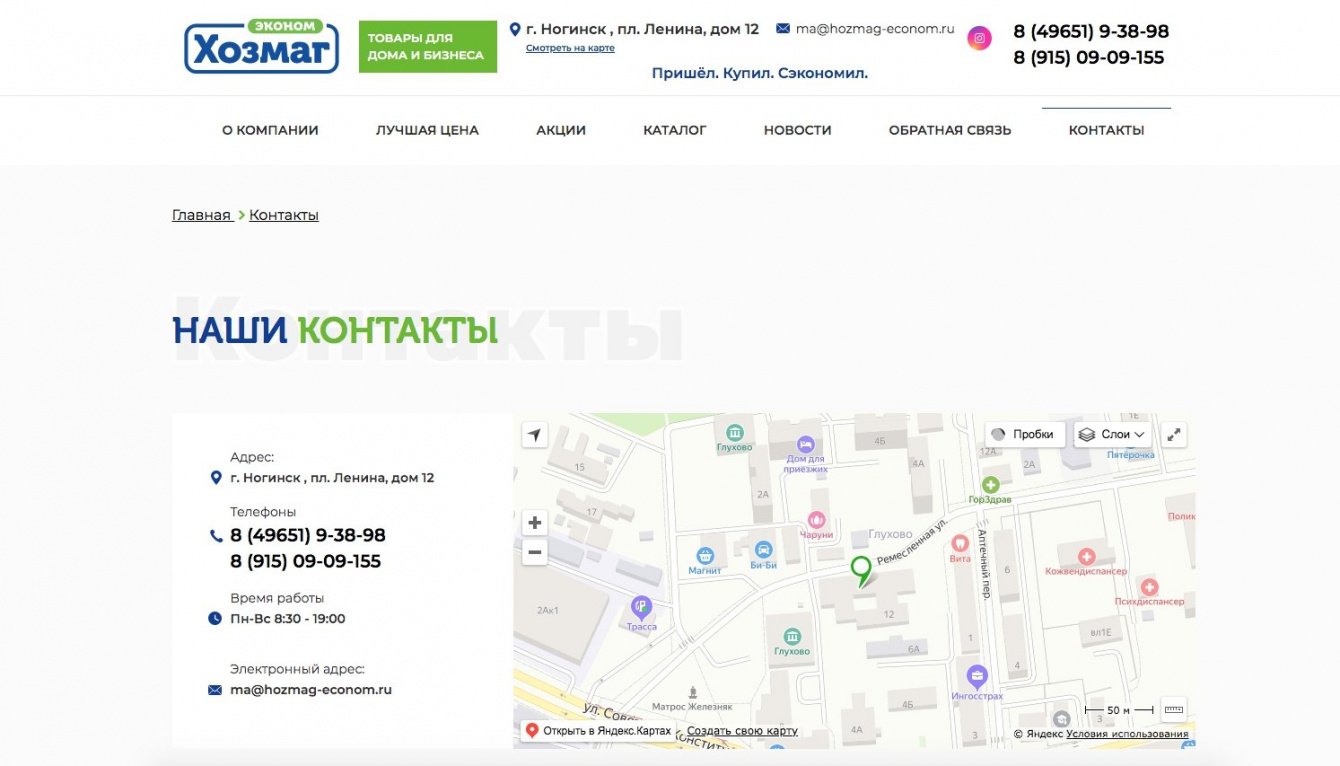Viewport: 1340px width, 766px height.
Task: Click the map pin icon in the header
Action: pos(515,30)
